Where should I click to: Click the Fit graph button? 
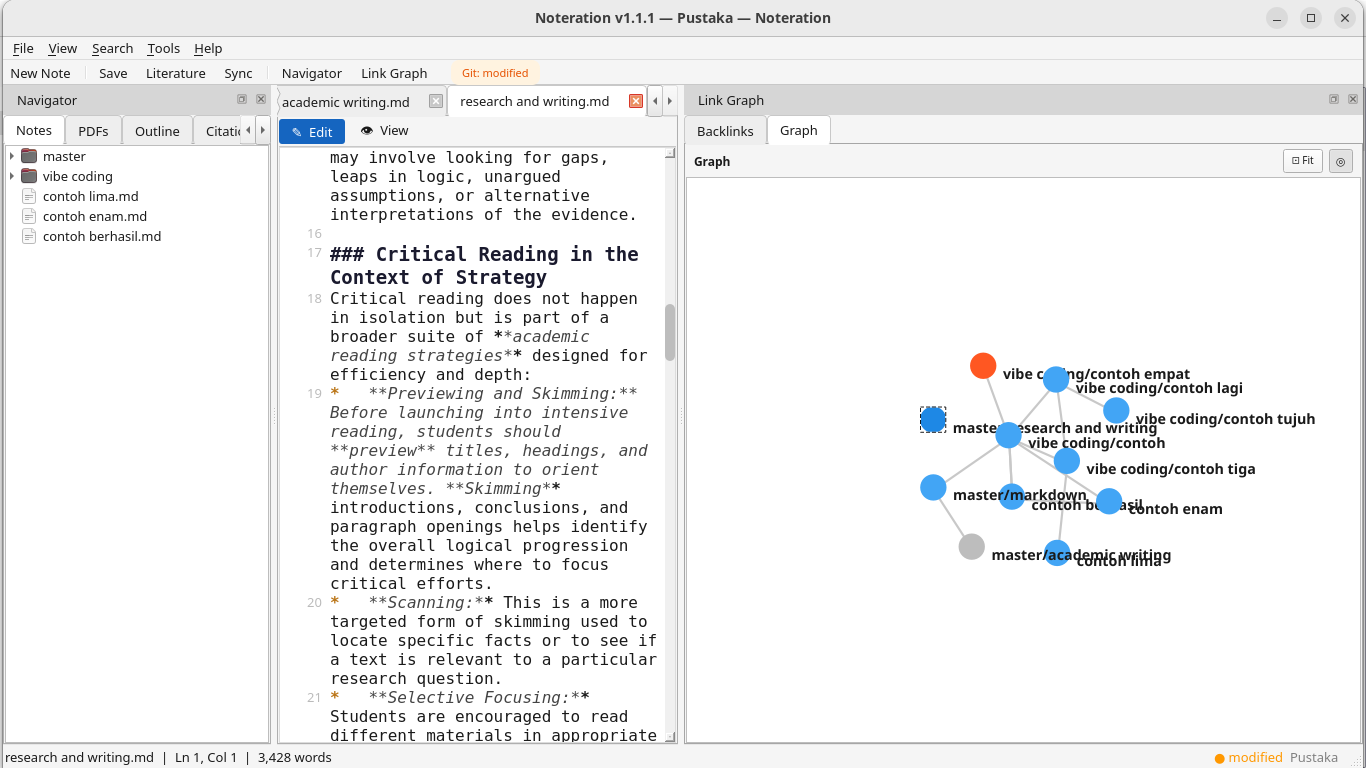coord(1303,160)
